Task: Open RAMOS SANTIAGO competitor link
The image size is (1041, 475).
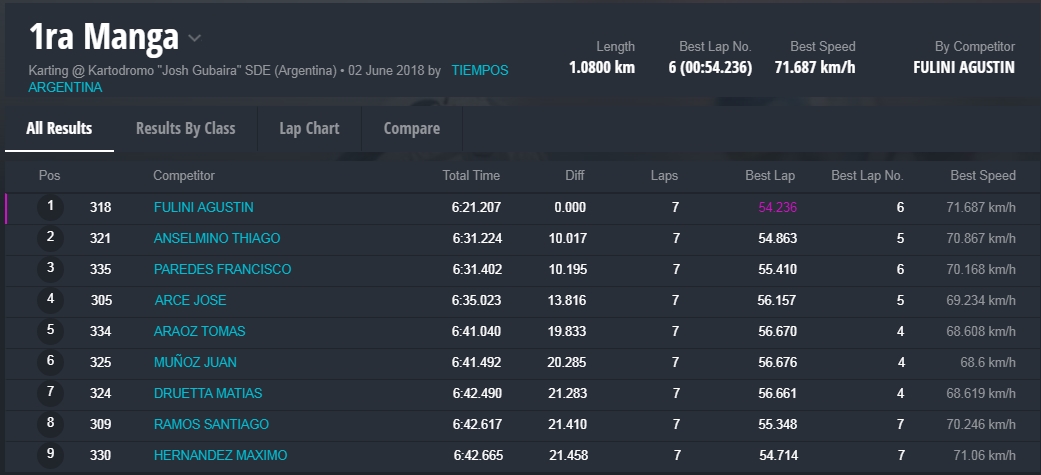Action: click(x=211, y=425)
